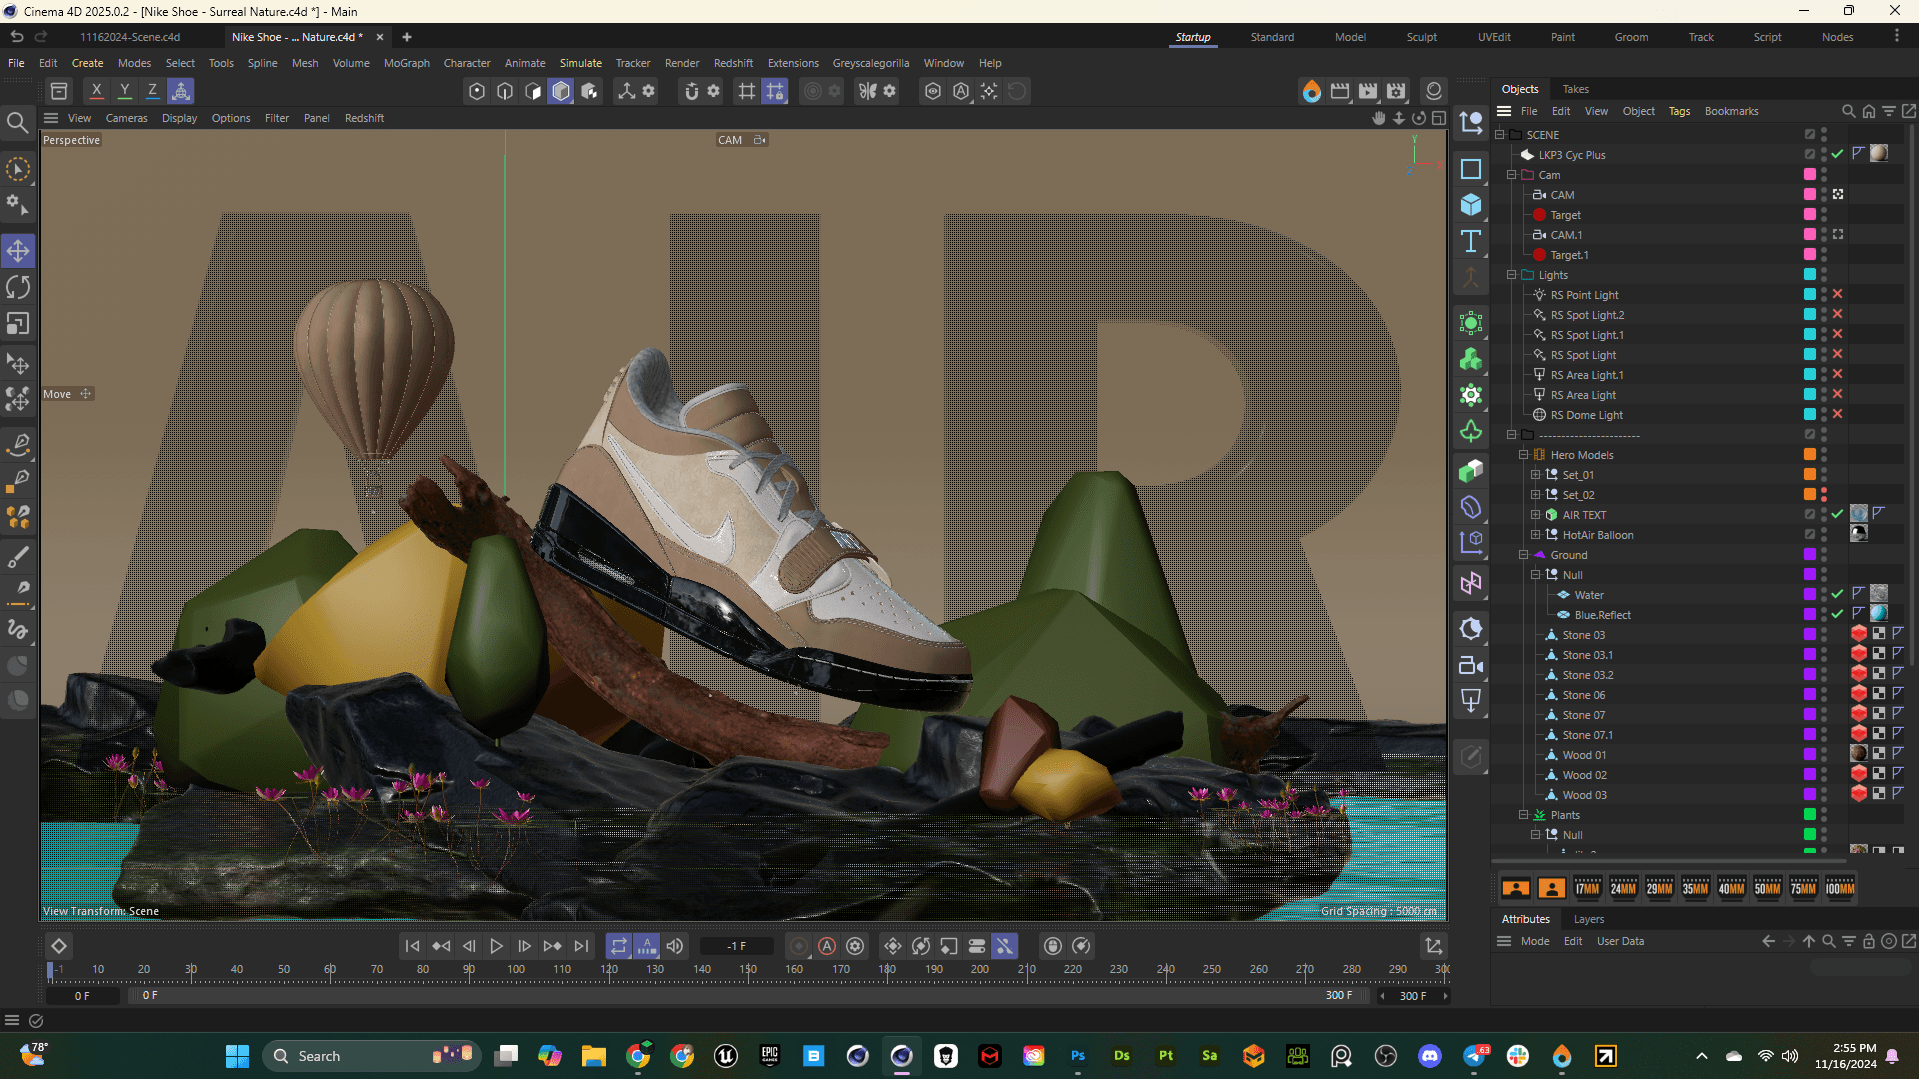
Task: Toggle RS Dome Light enable state
Action: coord(1837,414)
